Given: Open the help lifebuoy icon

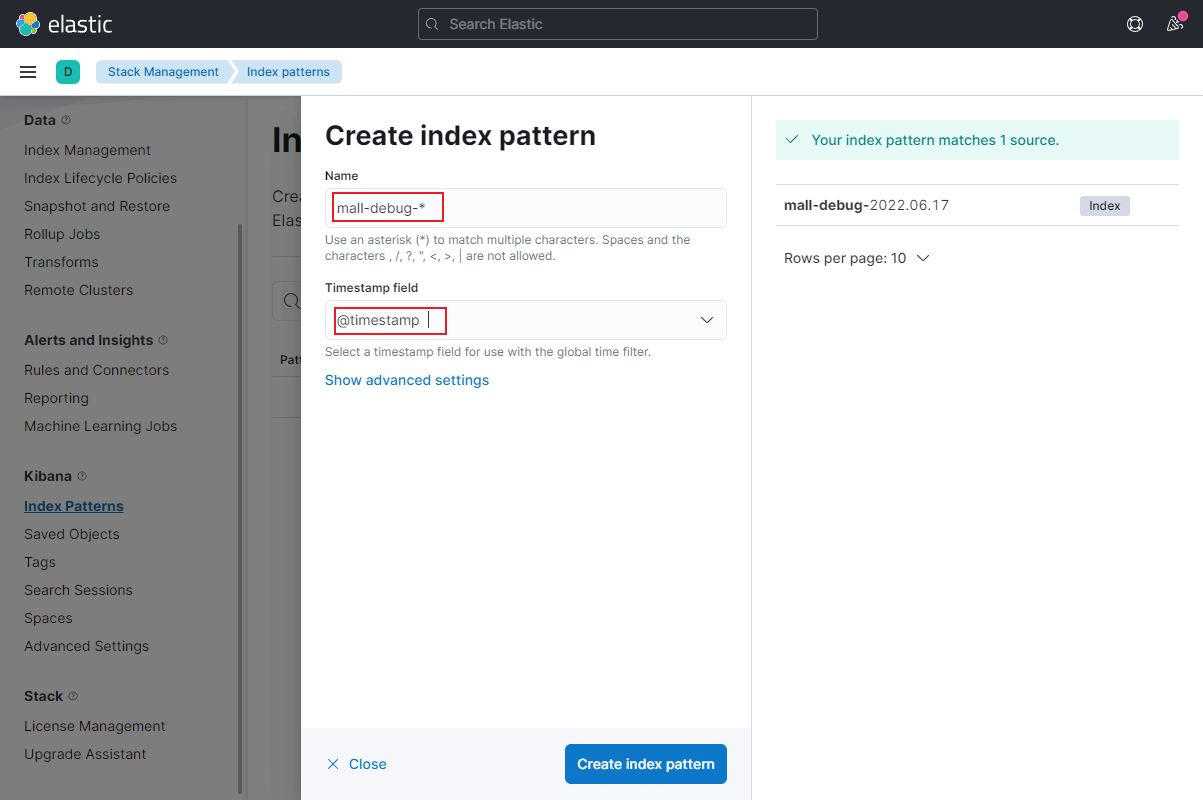Looking at the screenshot, I should click(x=1135, y=24).
